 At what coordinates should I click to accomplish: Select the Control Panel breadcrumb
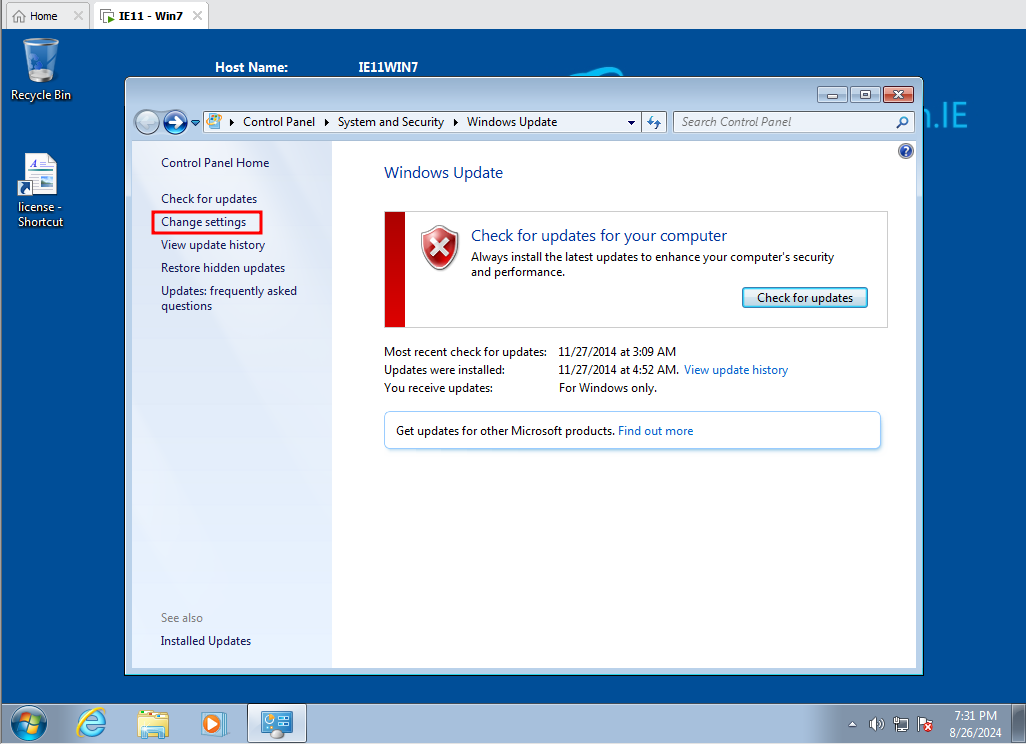(x=279, y=122)
